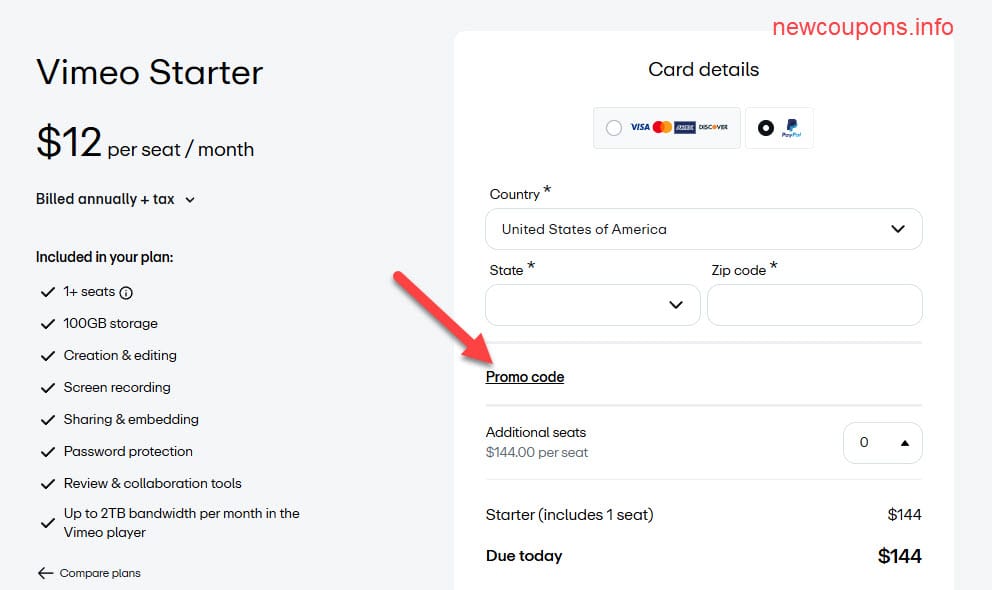The image size is (992, 590).
Task: Select the PayPal payment radio button
Action: pos(765,128)
